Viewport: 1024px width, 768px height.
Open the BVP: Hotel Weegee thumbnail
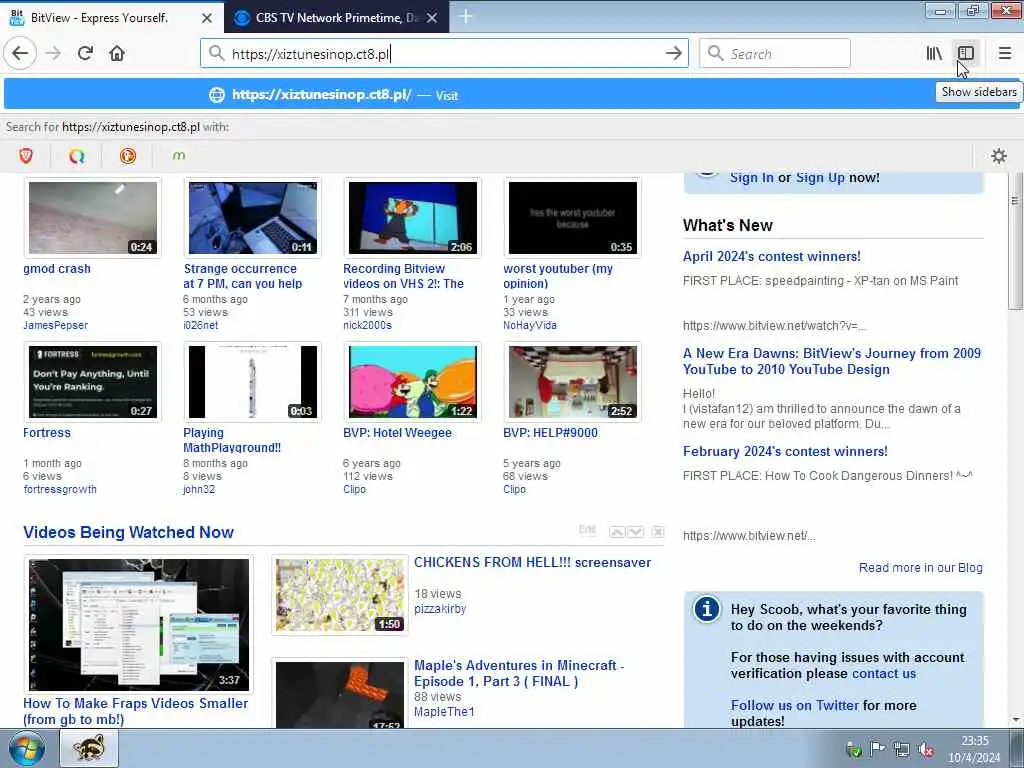coord(413,381)
